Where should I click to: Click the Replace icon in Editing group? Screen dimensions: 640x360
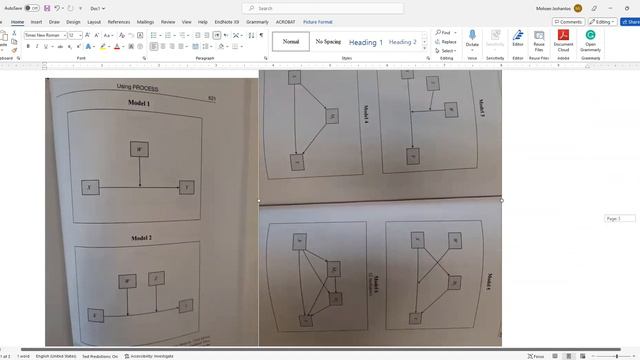[x=446, y=42]
